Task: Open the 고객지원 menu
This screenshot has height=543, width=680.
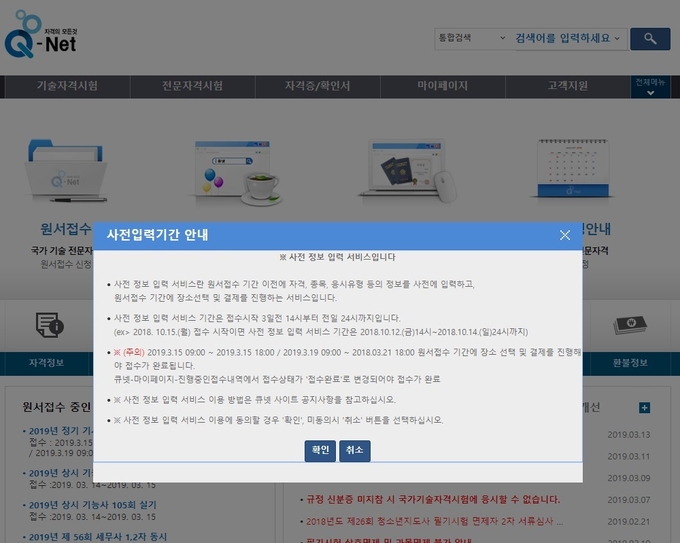Action: coord(568,86)
